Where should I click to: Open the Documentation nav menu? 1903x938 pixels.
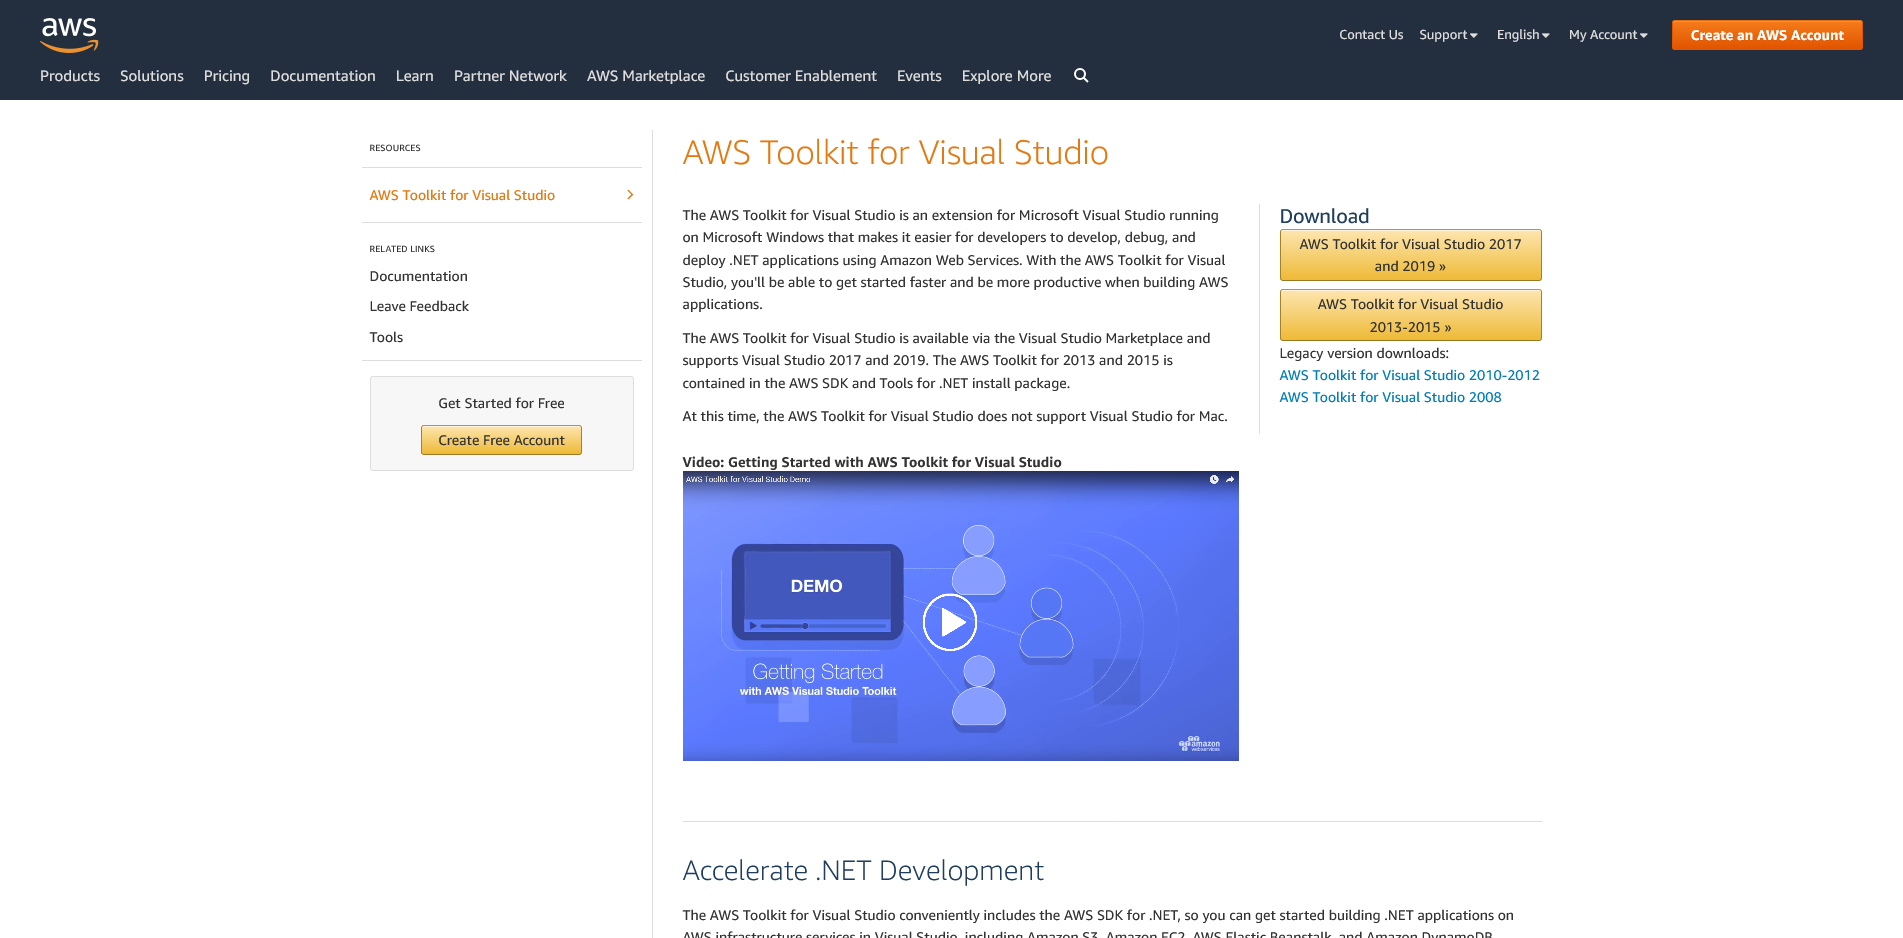323,76
